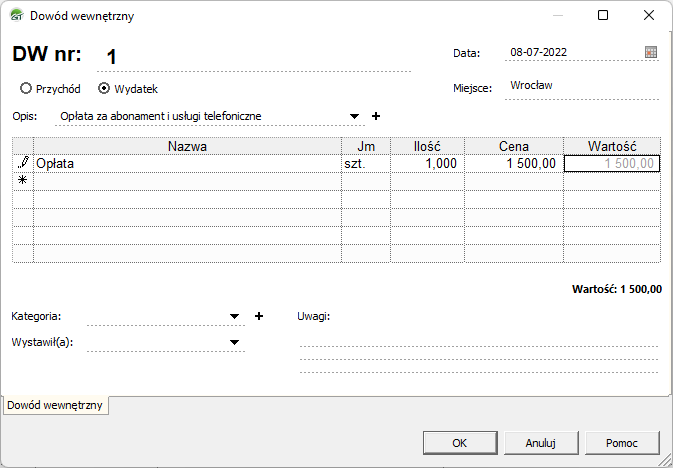Select the greyed Wartość cell 1 500,00

pos(612,164)
